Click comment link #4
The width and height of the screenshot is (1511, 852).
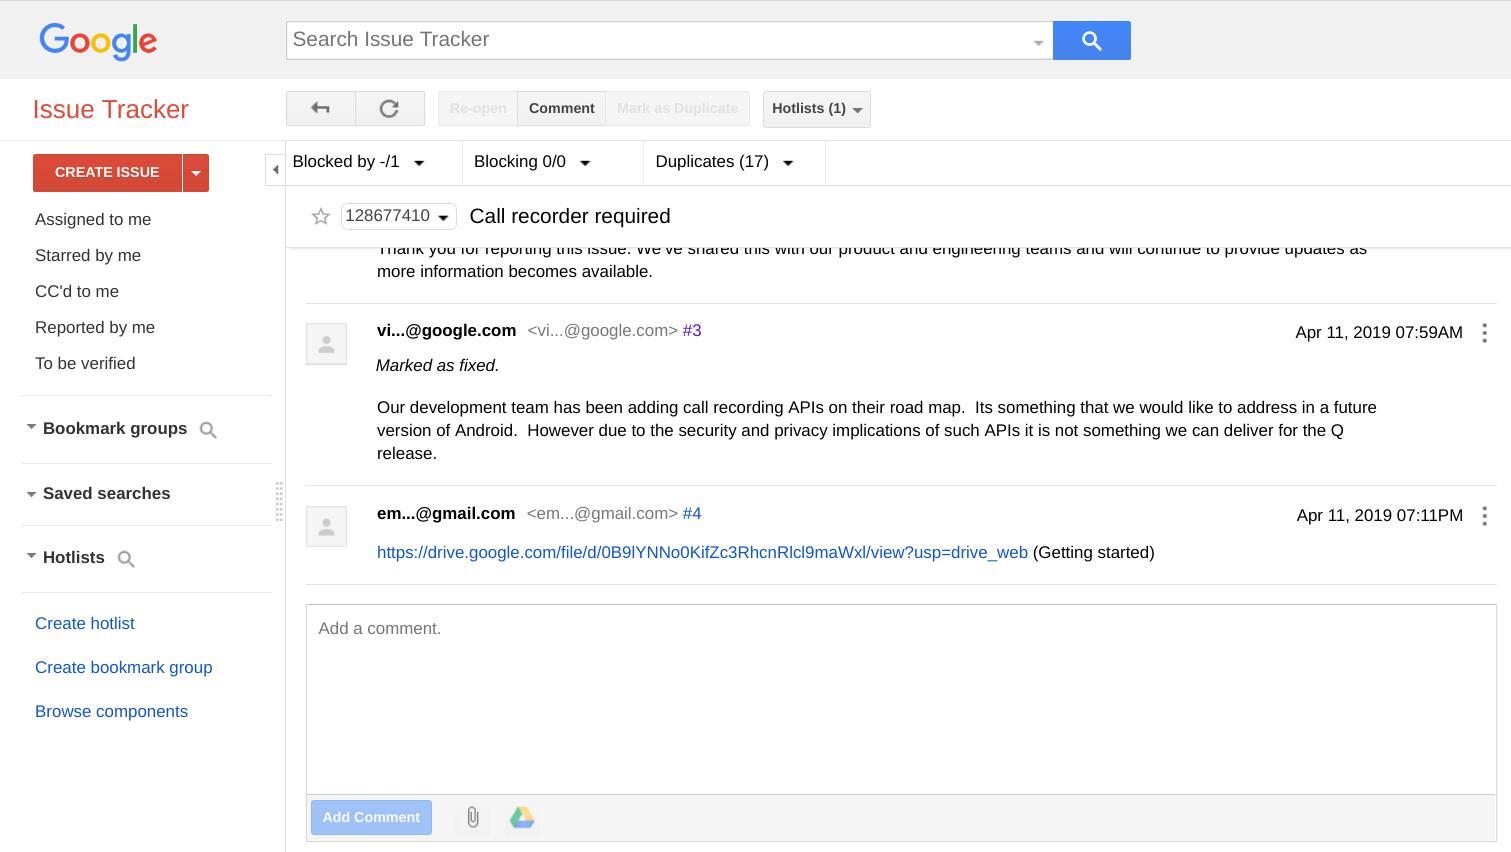692,514
